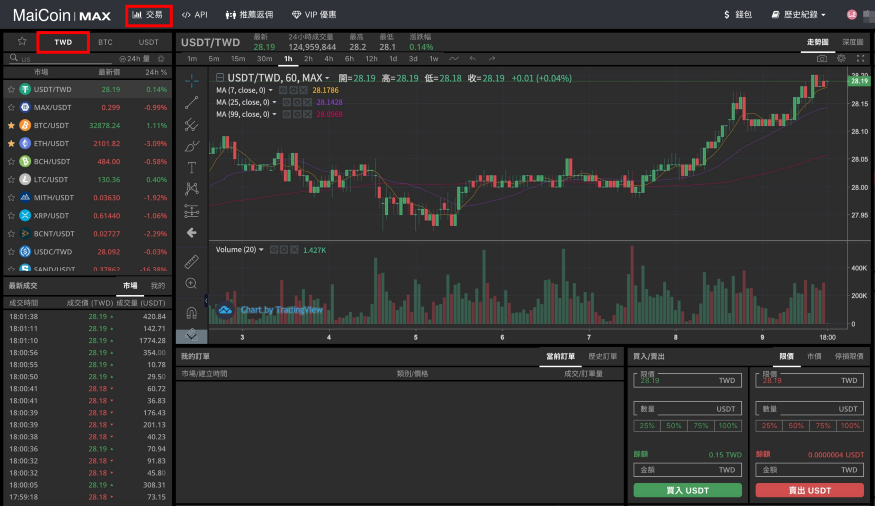Set sell quantity to 100%
The width and height of the screenshot is (875, 506).
coord(850,426)
